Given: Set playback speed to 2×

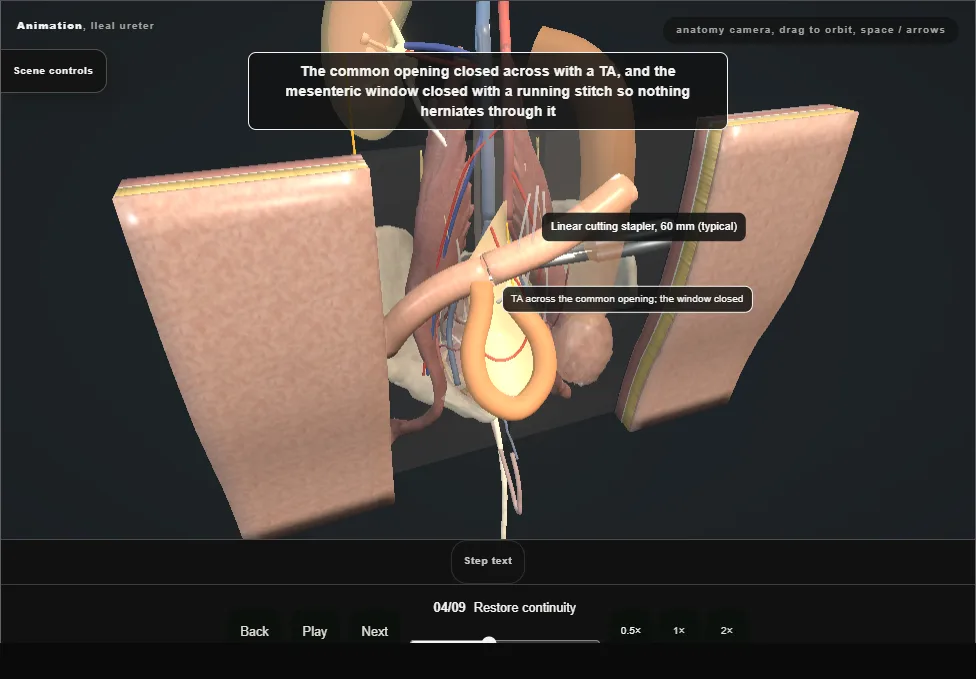Looking at the screenshot, I should pos(726,630).
